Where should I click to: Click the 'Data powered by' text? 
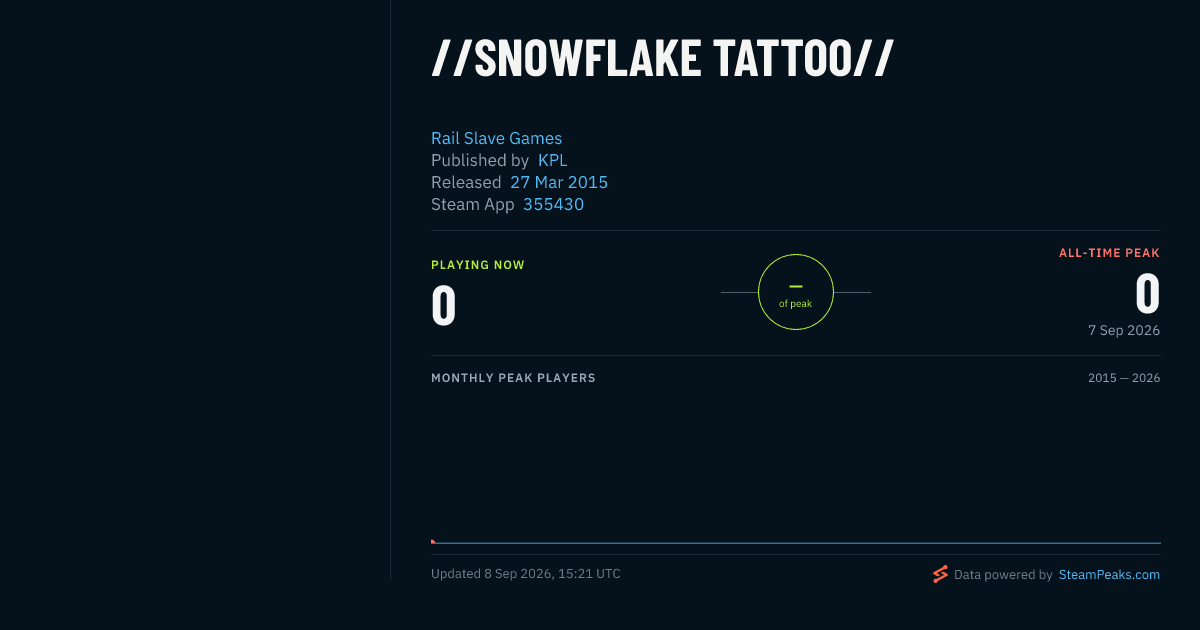[1003, 575]
